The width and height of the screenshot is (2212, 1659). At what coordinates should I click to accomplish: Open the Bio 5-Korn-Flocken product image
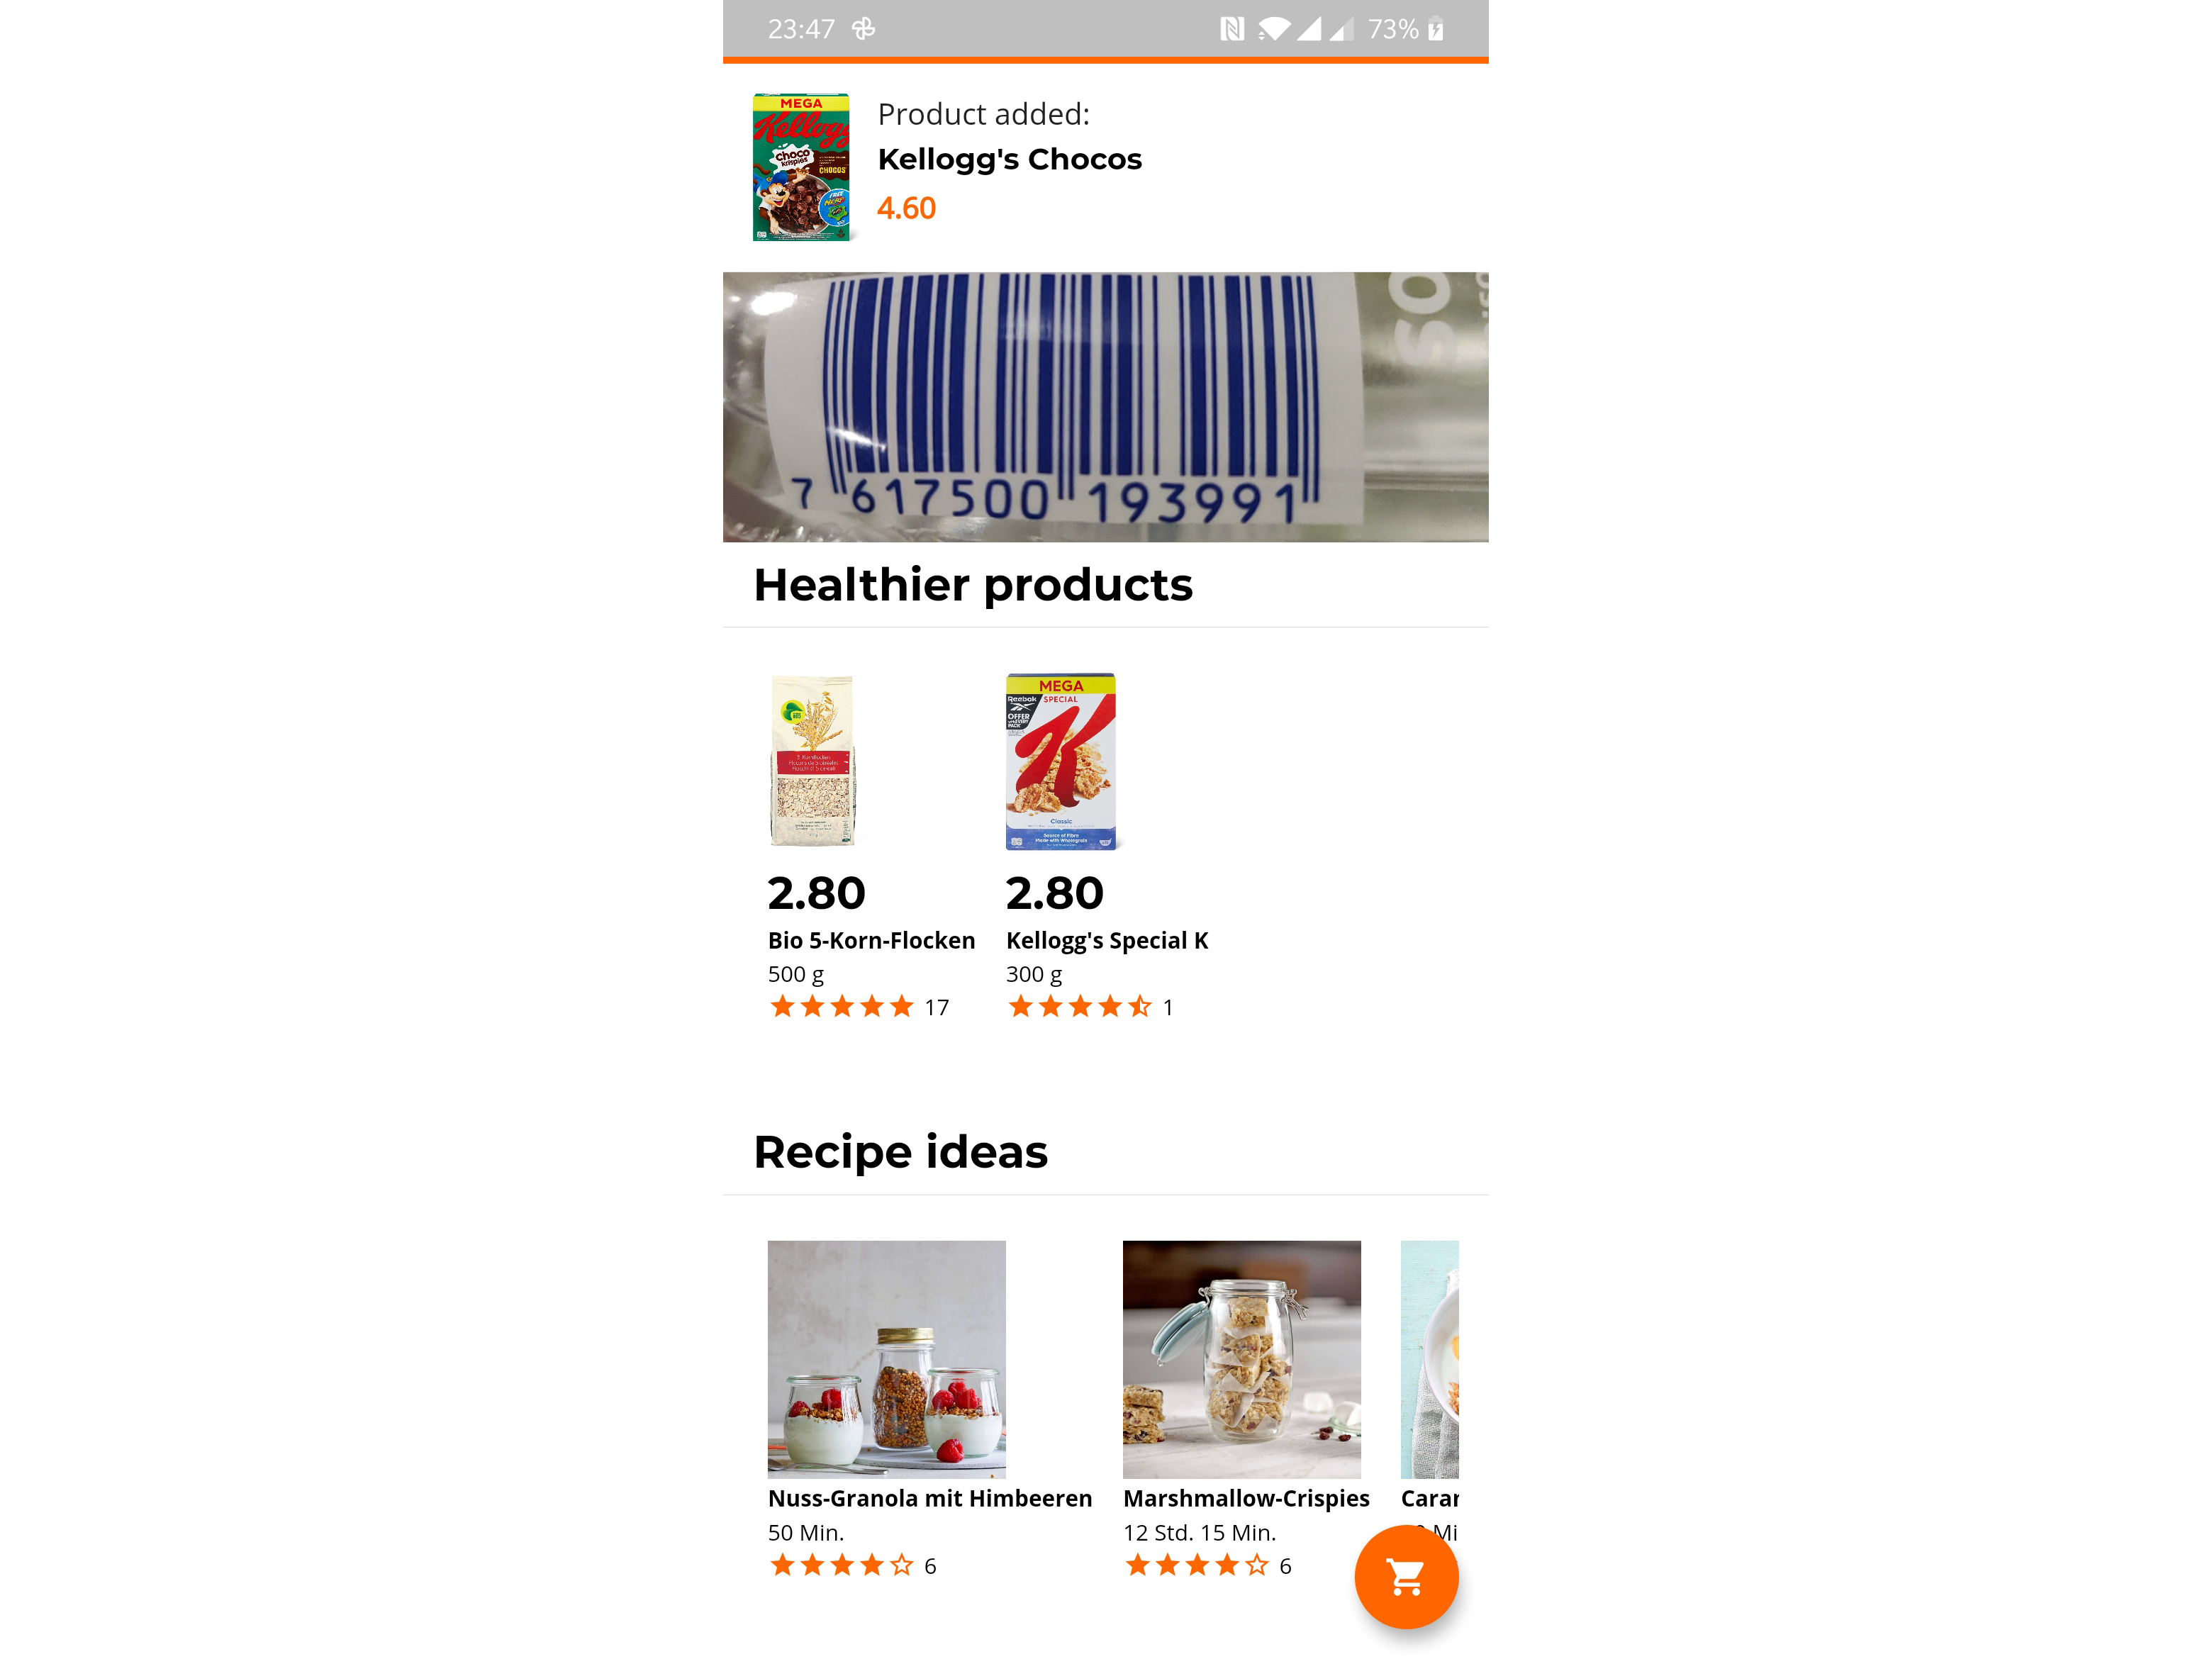point(812,760)
